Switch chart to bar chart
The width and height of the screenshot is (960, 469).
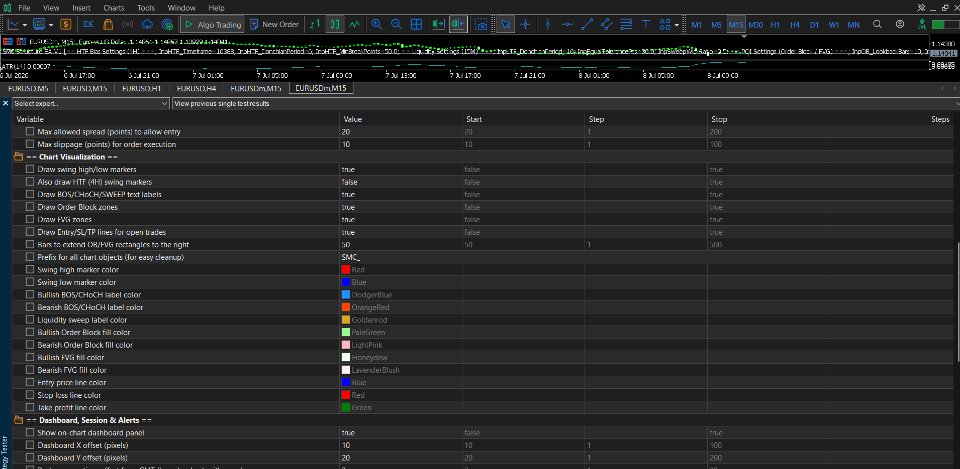tap(315, 24)
